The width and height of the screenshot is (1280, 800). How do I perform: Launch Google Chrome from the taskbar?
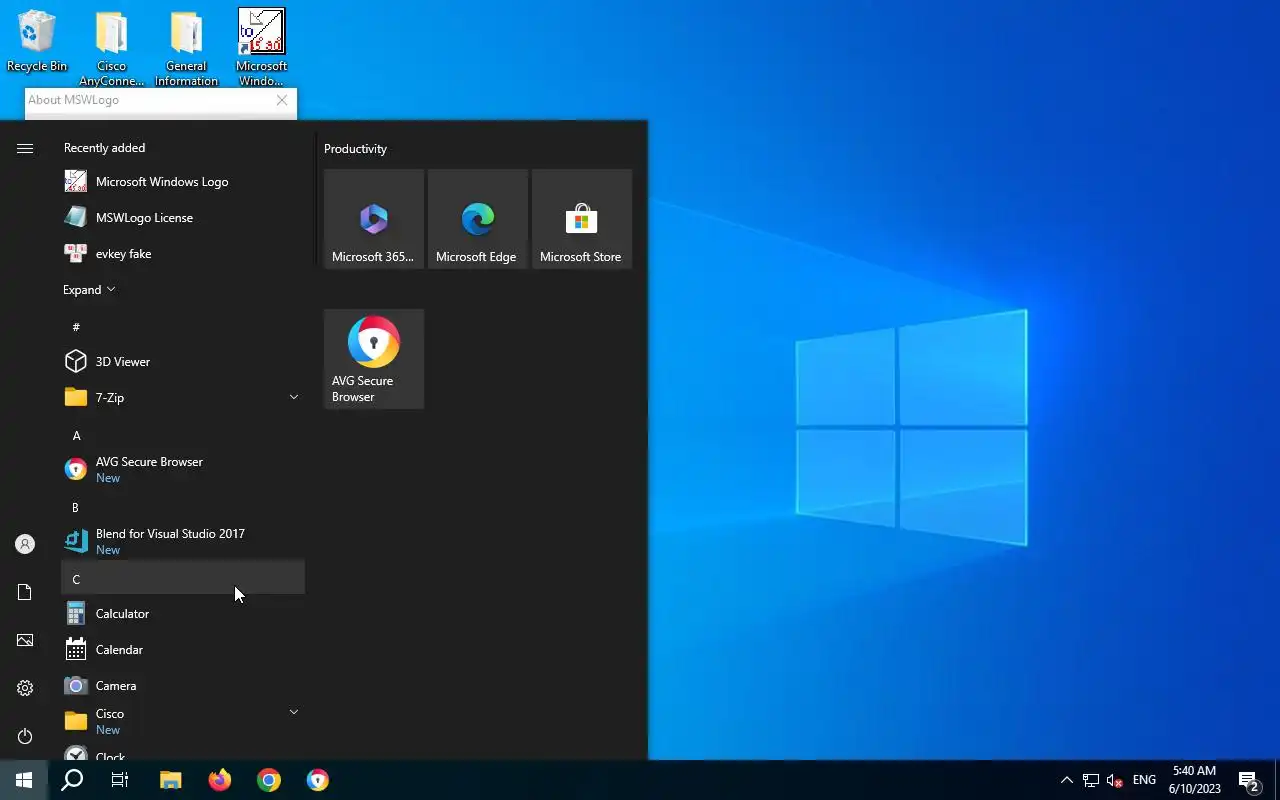point(269,780)
